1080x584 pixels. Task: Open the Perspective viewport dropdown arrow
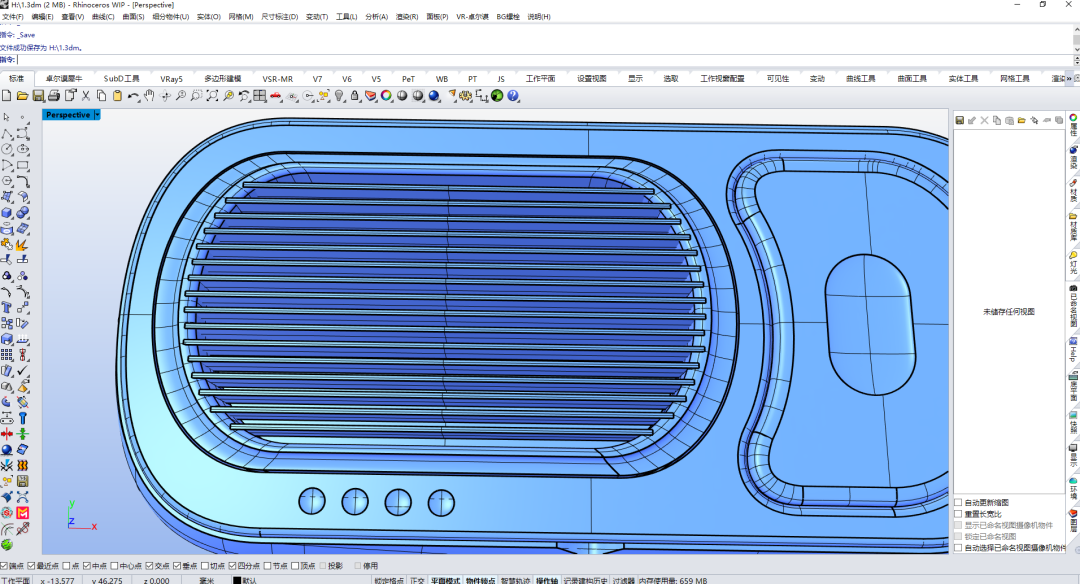pos(97,115)
